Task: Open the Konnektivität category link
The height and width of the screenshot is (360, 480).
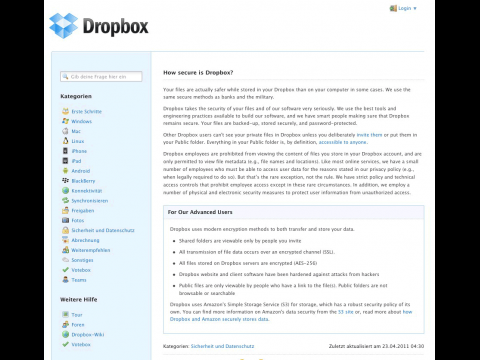Action: pos(87,191)
